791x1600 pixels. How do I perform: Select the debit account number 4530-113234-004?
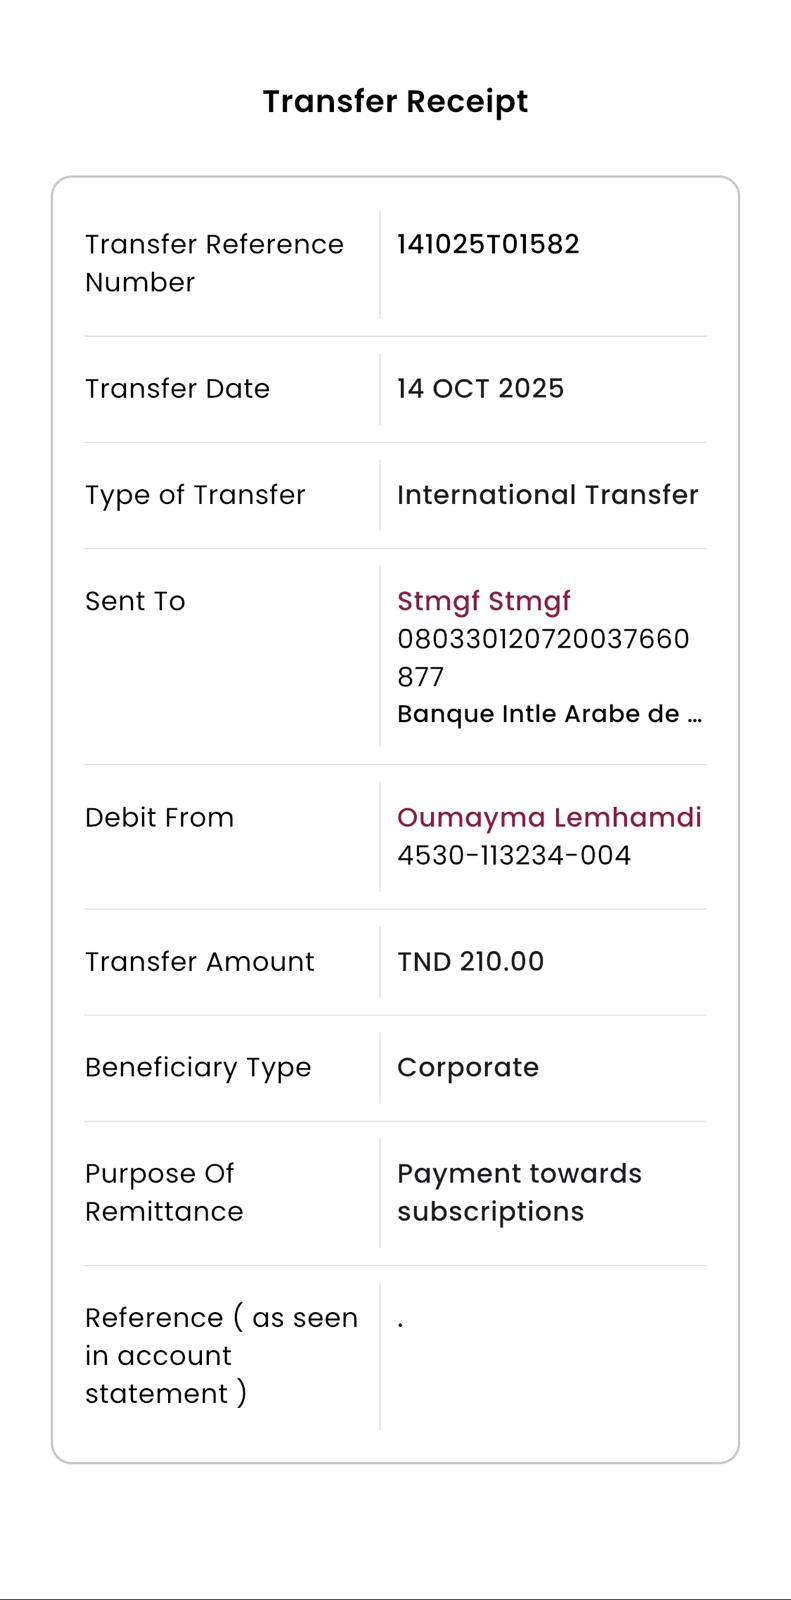[514, 856]
